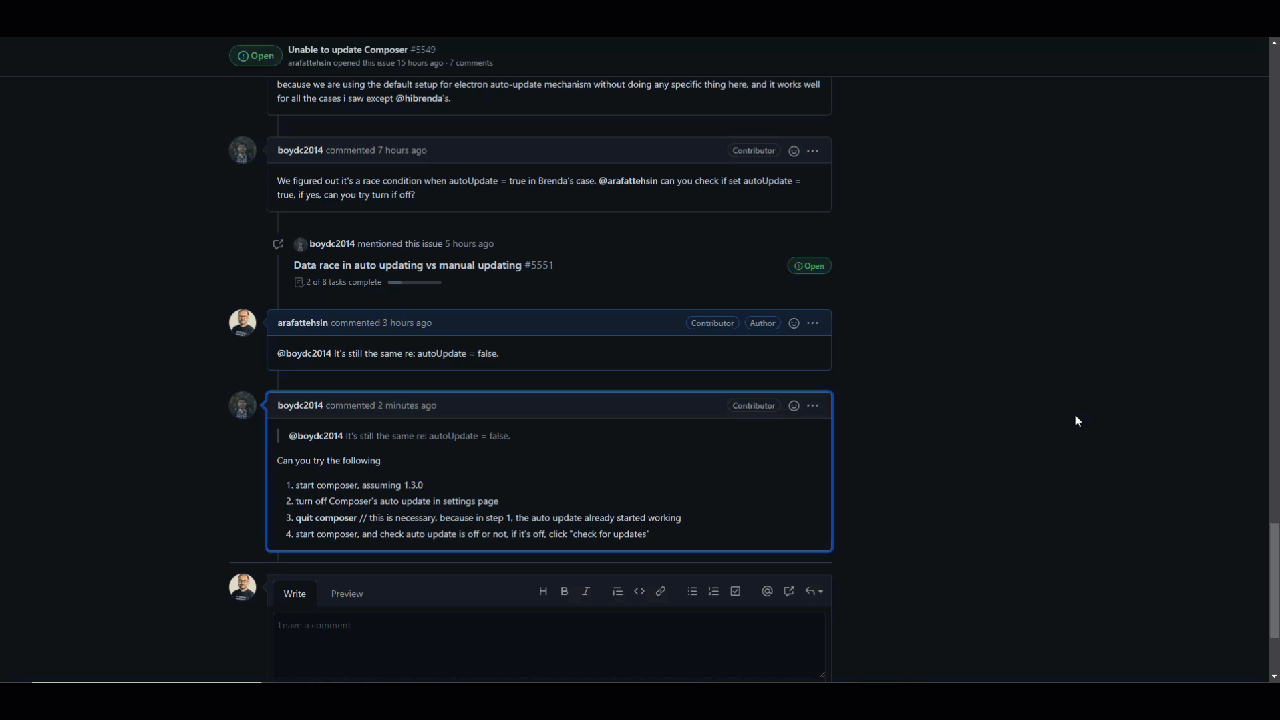
Task: Open options menu on arafattehsin's comment
Action: coord(812,323)
